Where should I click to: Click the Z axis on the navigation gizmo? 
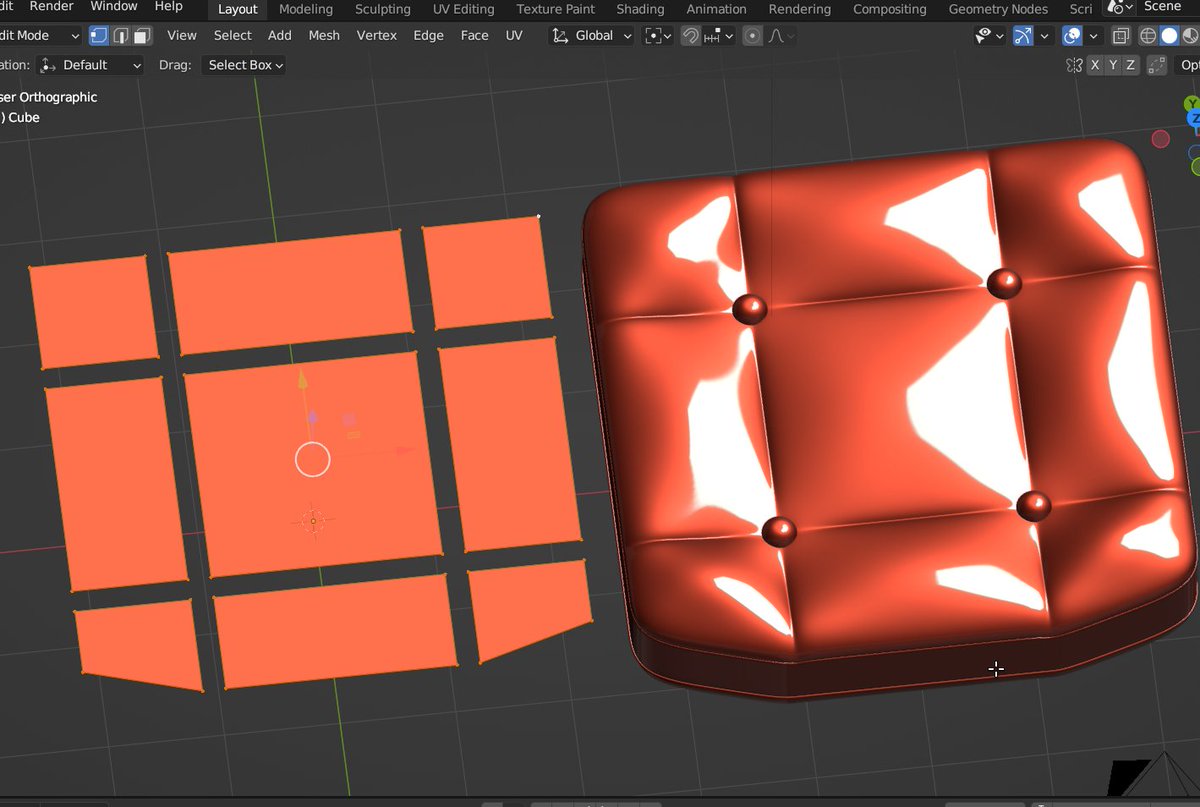(x=1194, y=118)
